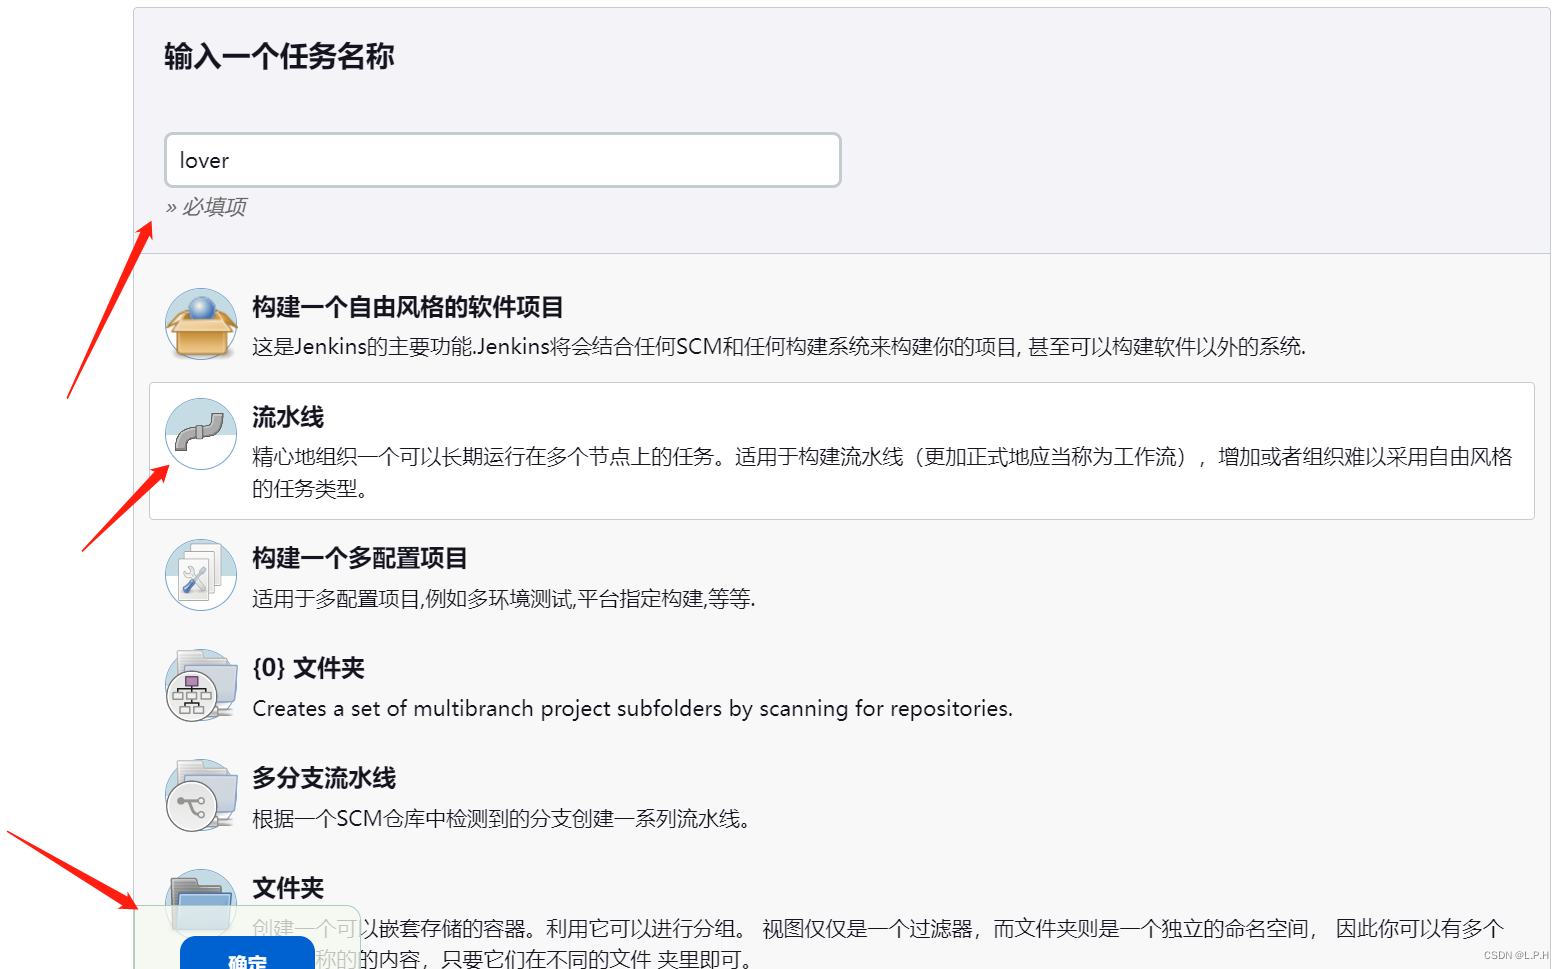1564x969 pixels.
Task: Click the multibranch project subfolders description
Action: coord(632,709)
